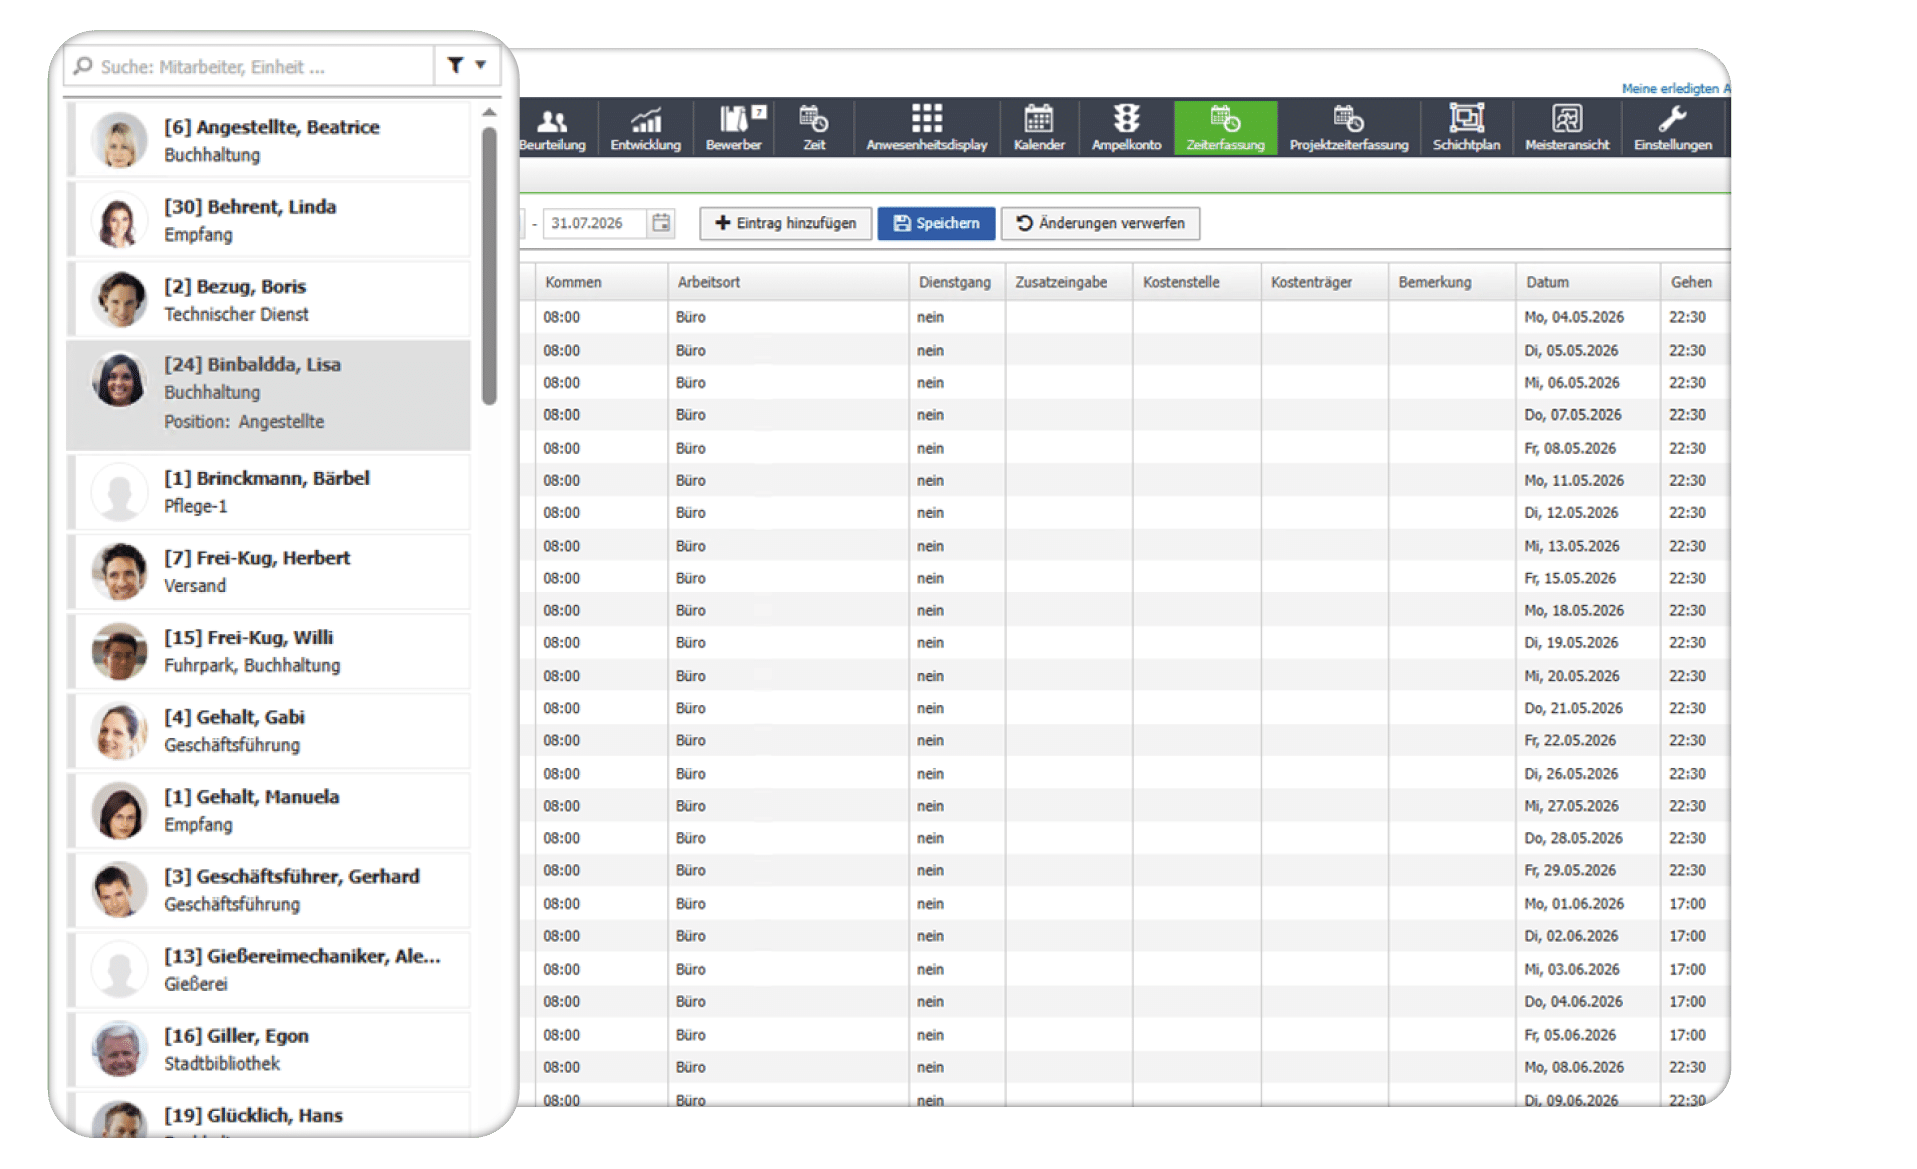The image size is (1917, 1169).
Task: Select employee Frei-Kug, Willi
Action: (269, 650)
